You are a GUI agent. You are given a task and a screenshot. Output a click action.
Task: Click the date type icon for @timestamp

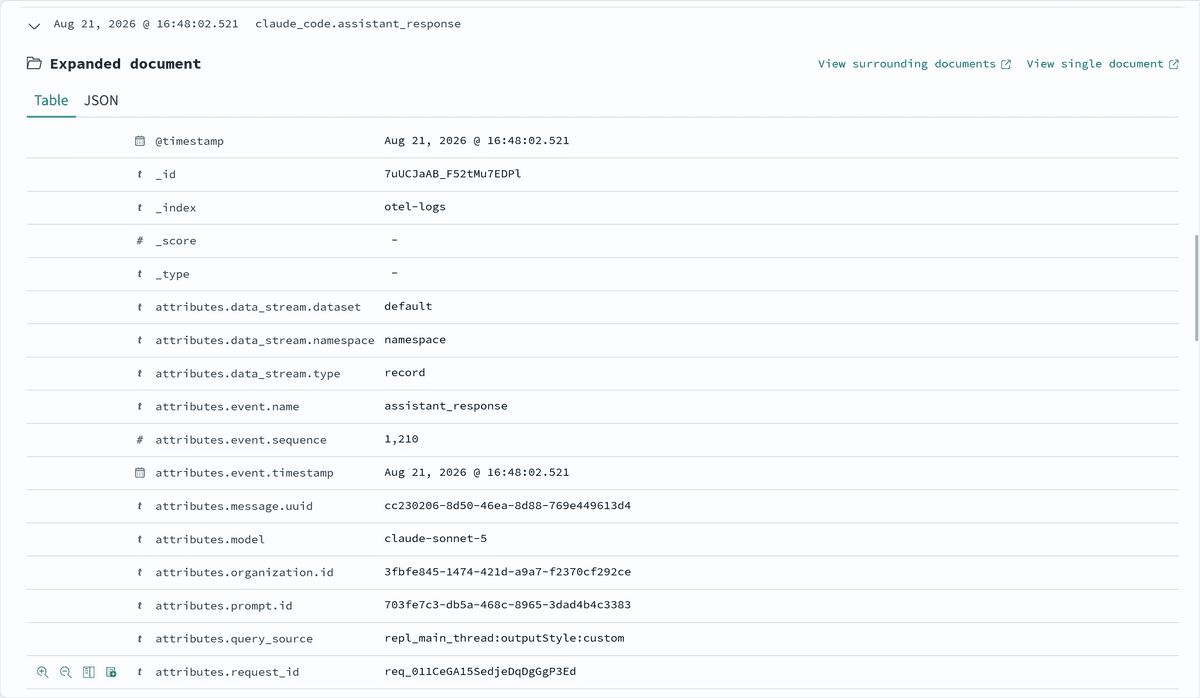[x=140, y=141]
